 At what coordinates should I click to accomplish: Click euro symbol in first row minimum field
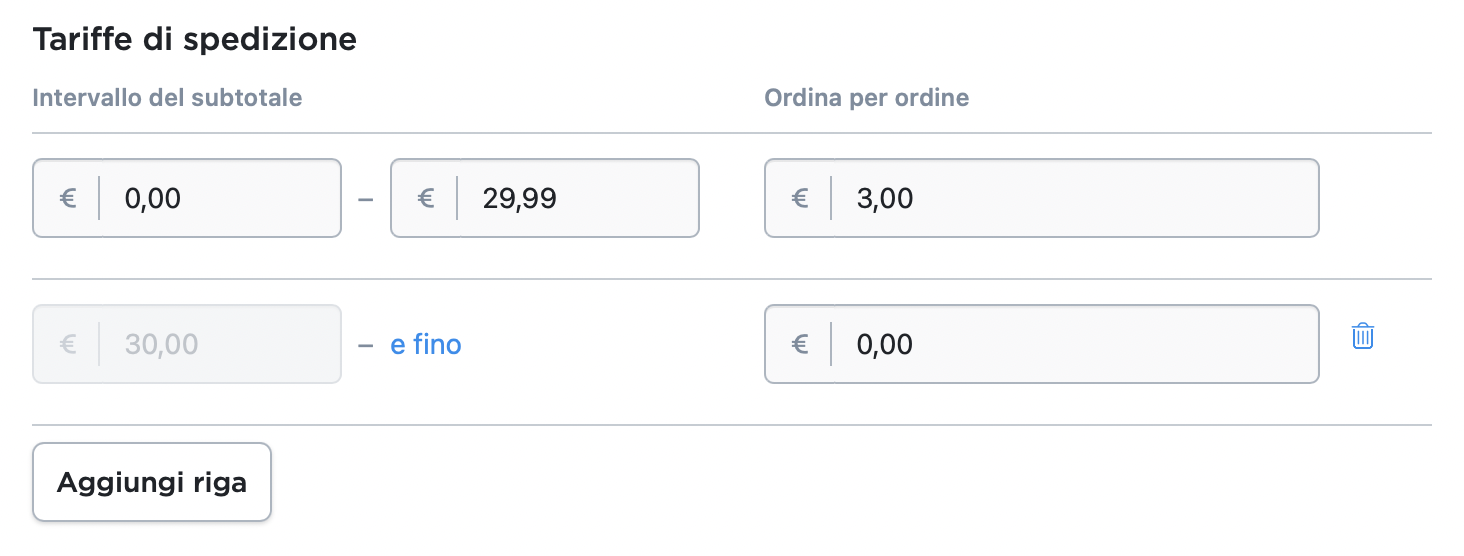coord(67,198)
